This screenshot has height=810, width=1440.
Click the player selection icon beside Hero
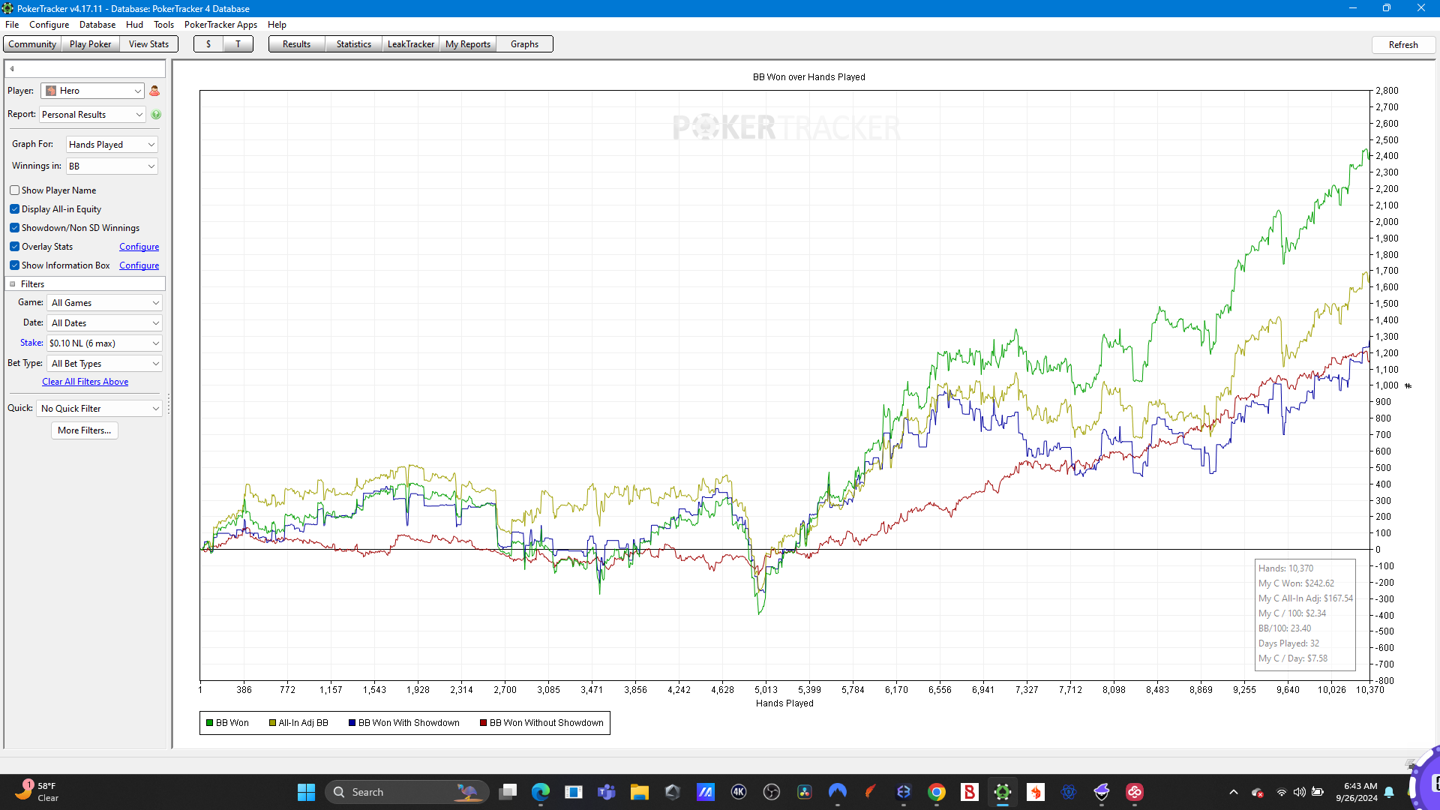point(154,91)
